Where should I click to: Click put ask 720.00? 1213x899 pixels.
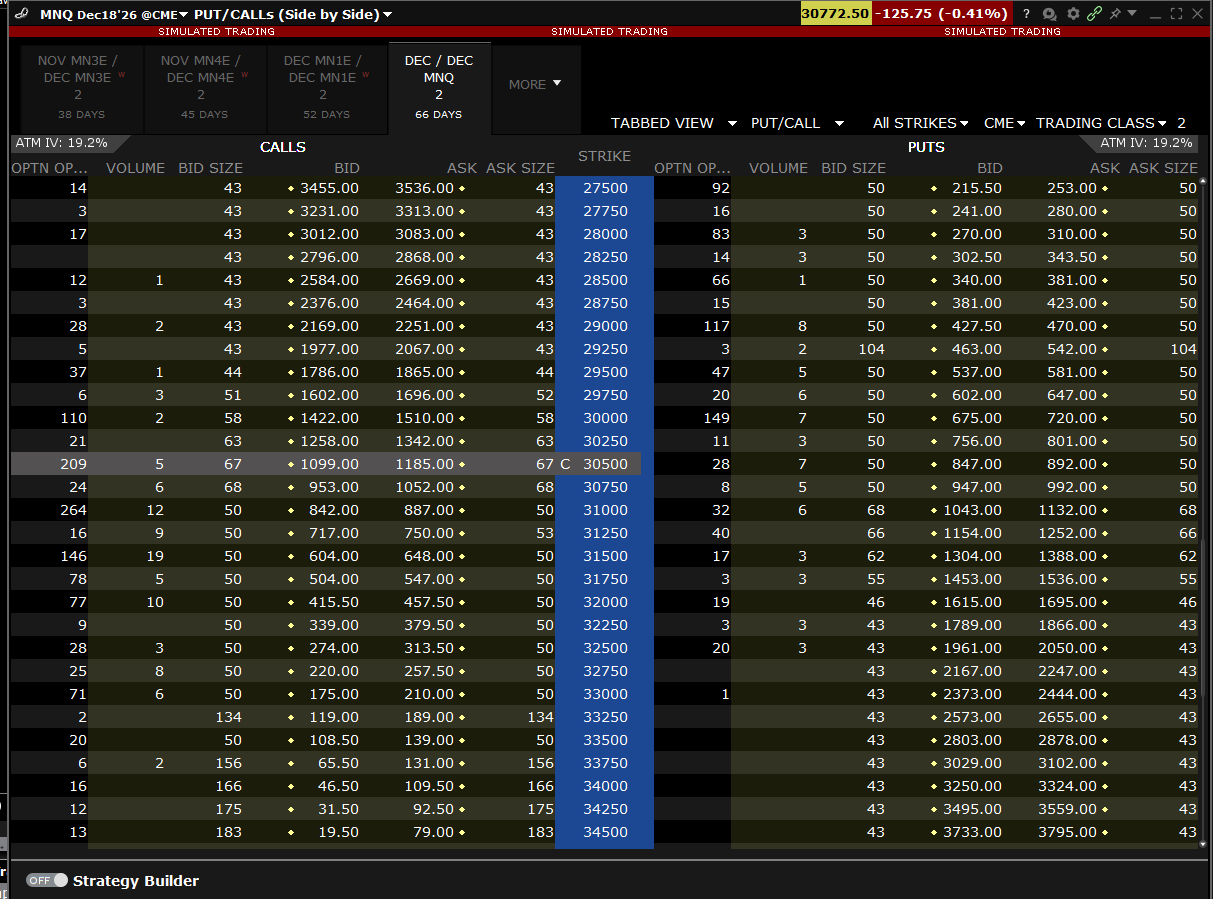coord(1071,418)
